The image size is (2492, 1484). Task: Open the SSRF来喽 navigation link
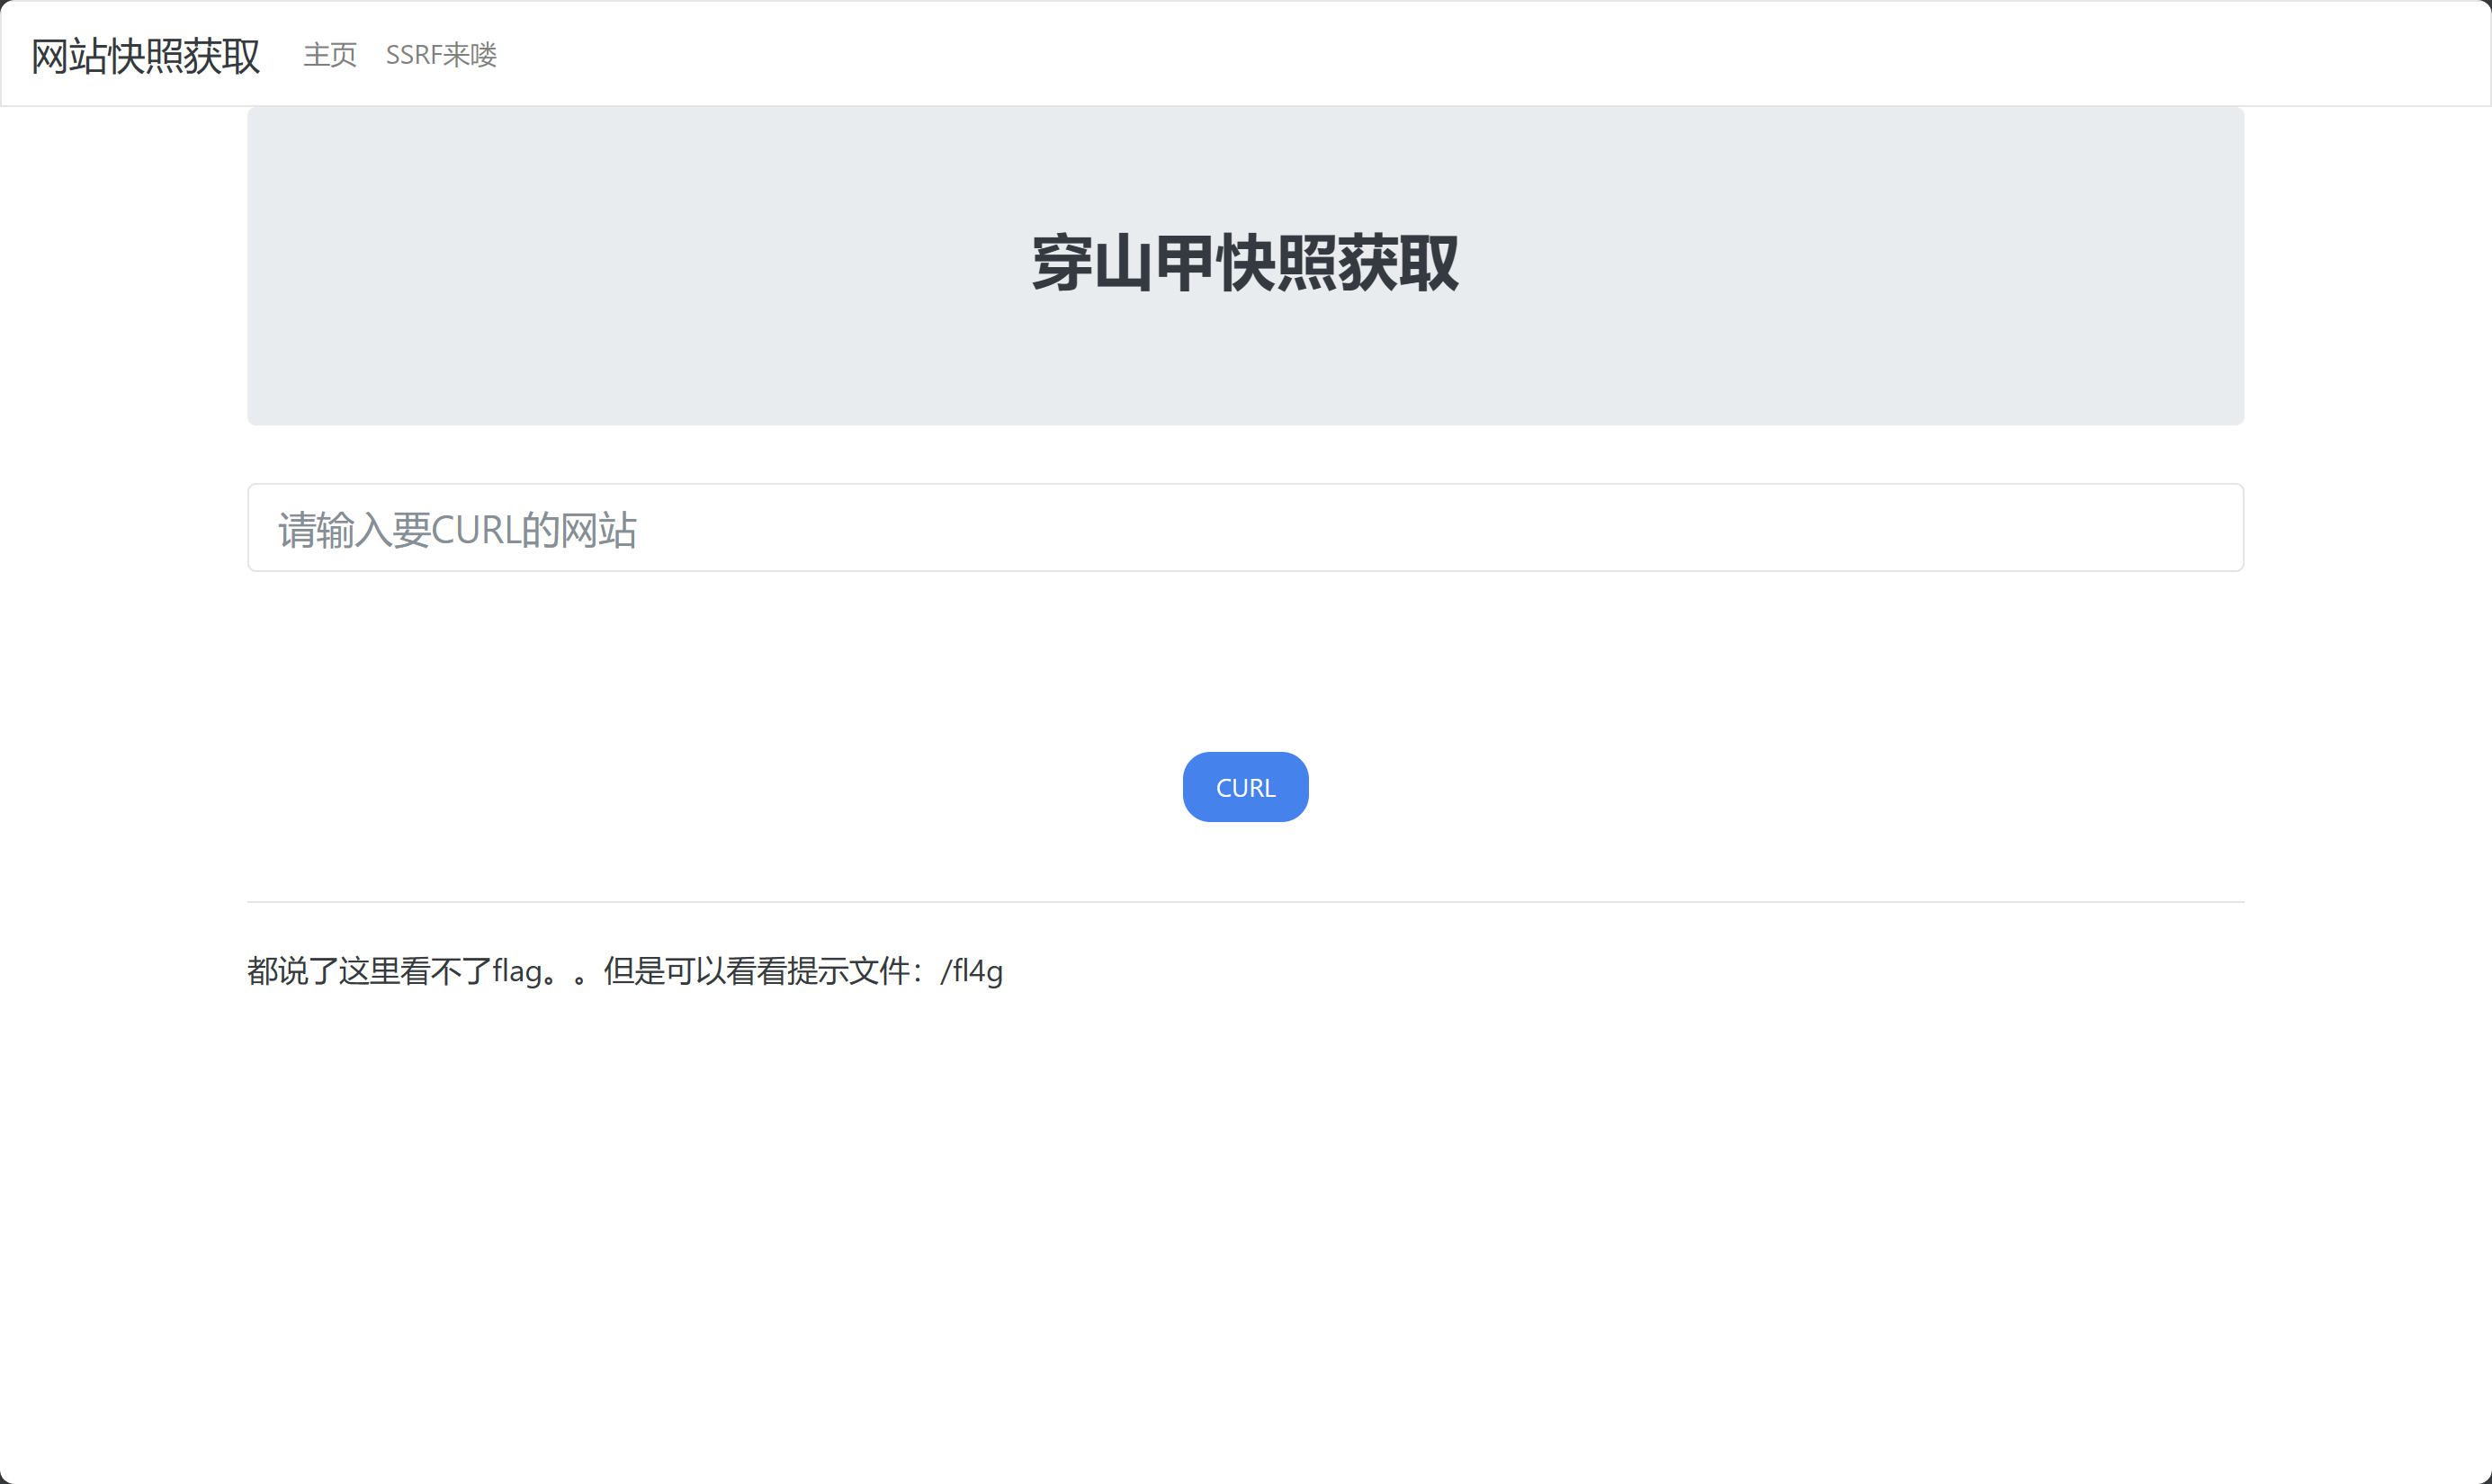pyautogui.click(x=441, y=55)
